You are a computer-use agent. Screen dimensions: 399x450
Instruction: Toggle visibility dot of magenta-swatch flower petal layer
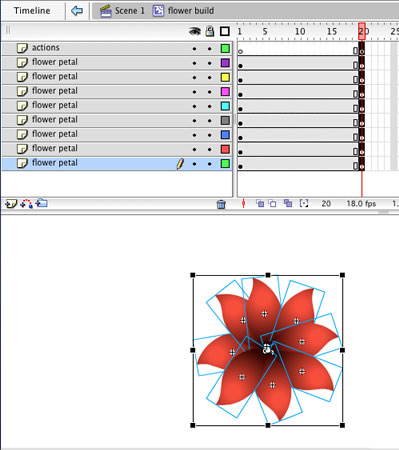click(194, 92)
